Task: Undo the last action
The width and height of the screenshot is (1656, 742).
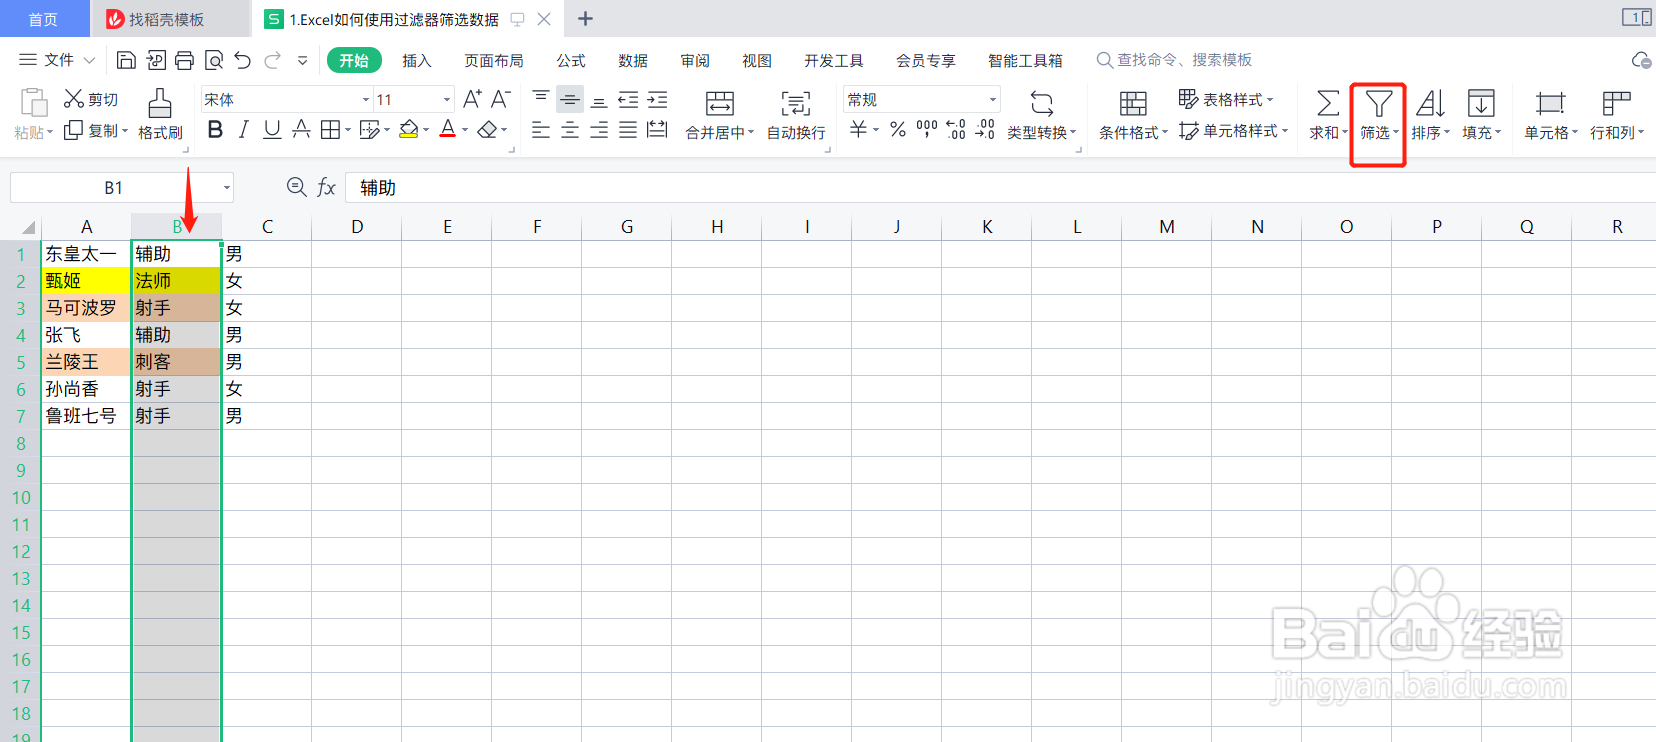Action: [x=242, y=60]
